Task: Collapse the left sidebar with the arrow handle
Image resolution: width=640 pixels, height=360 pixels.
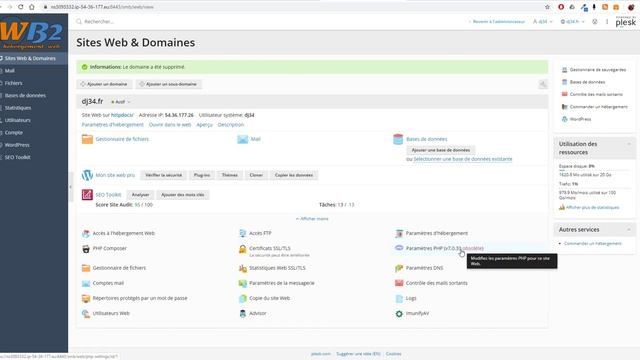Action: click(70, 187)
